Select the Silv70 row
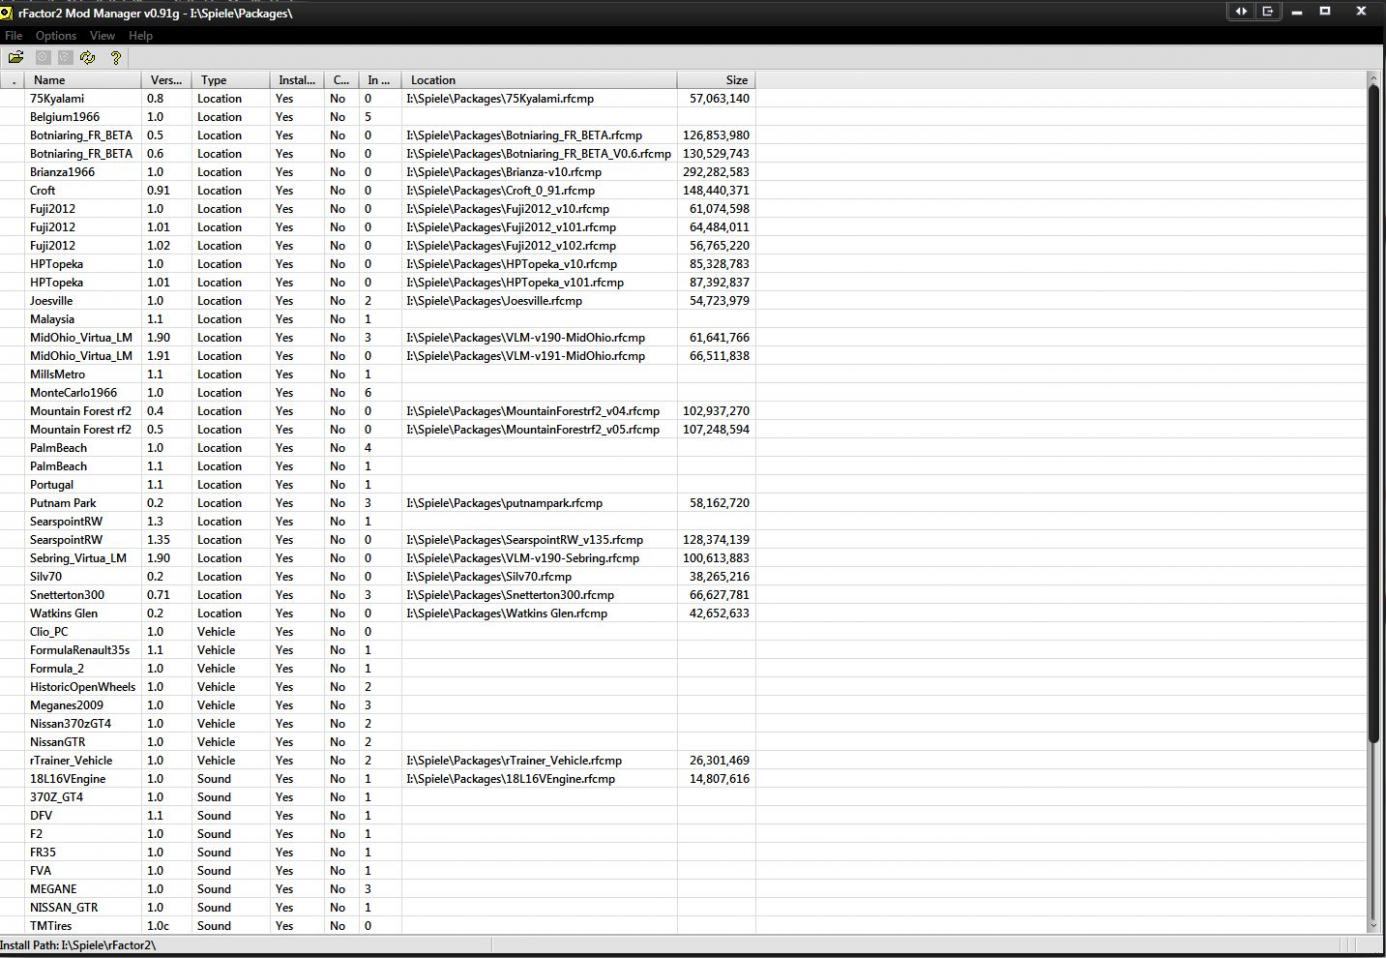This screenshot has width=1386, height=958. point(378,577)
